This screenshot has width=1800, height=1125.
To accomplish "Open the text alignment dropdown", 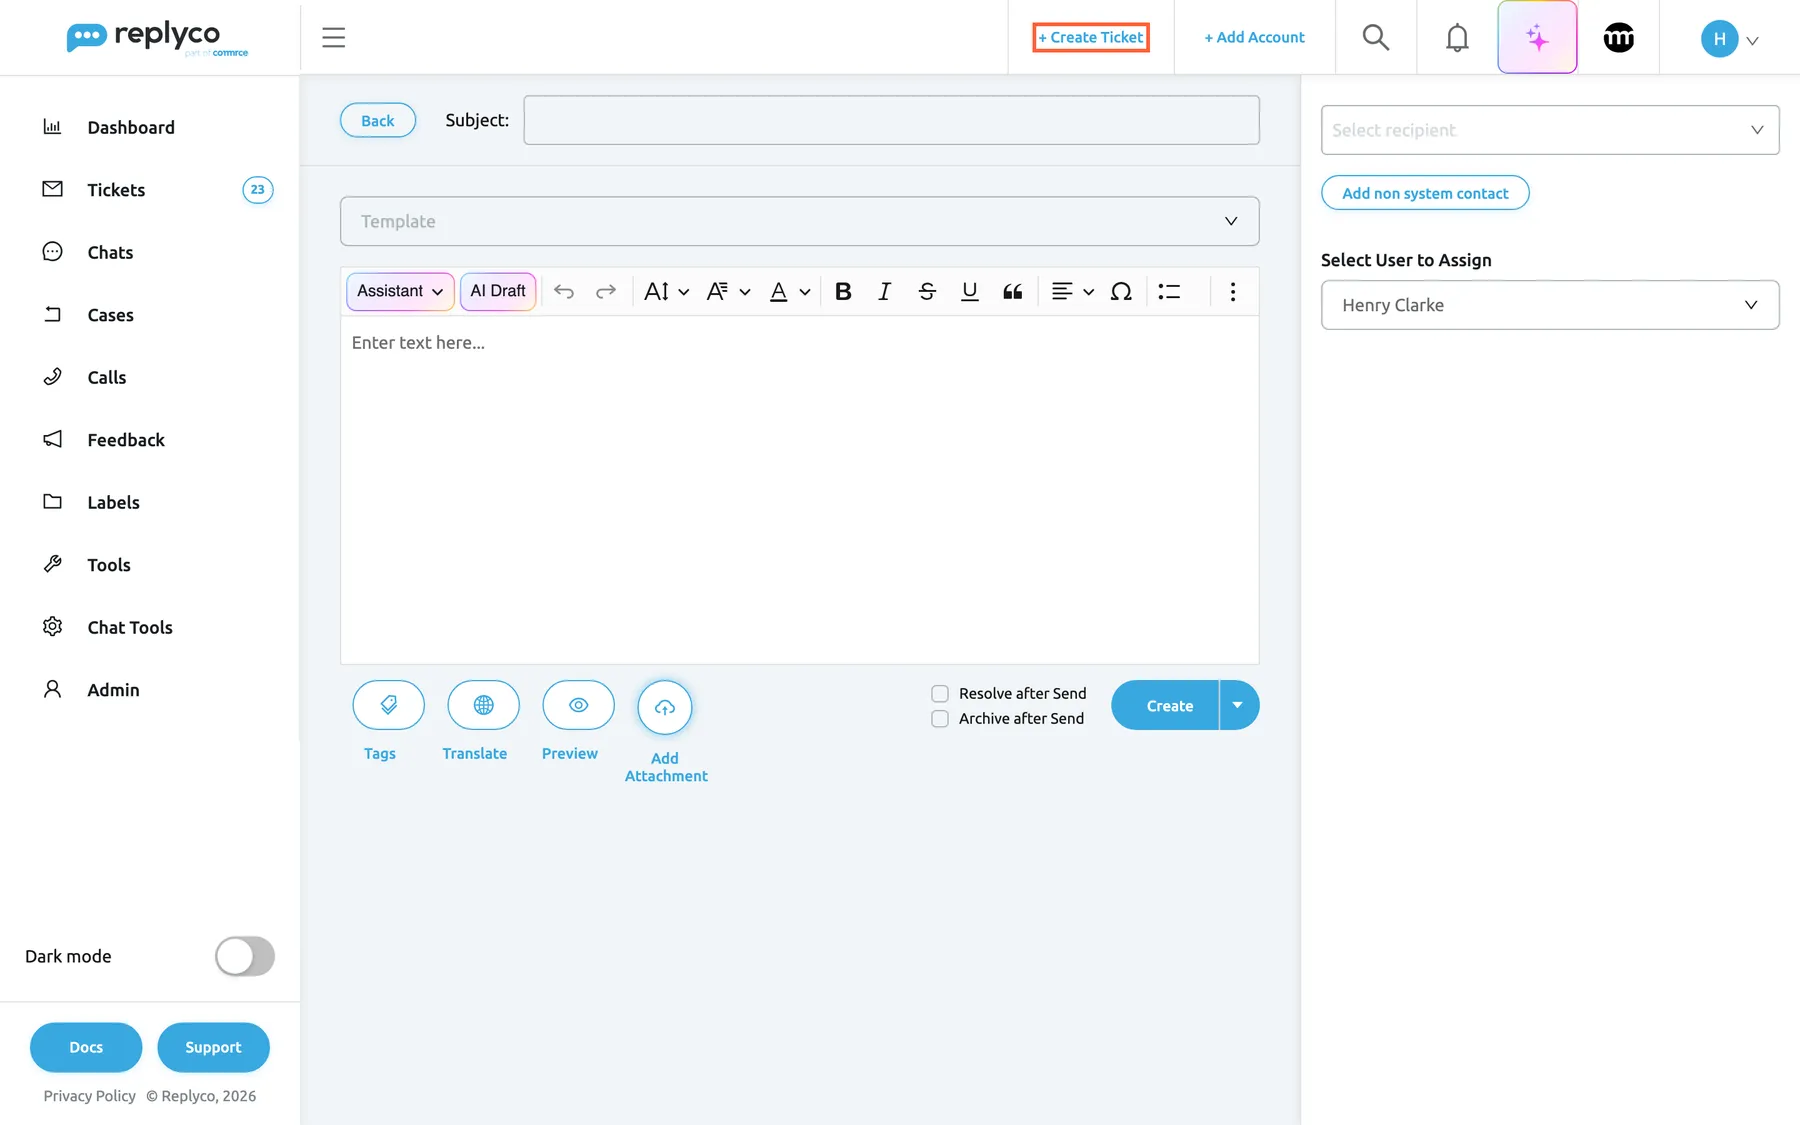I will tap(1073, 291).
